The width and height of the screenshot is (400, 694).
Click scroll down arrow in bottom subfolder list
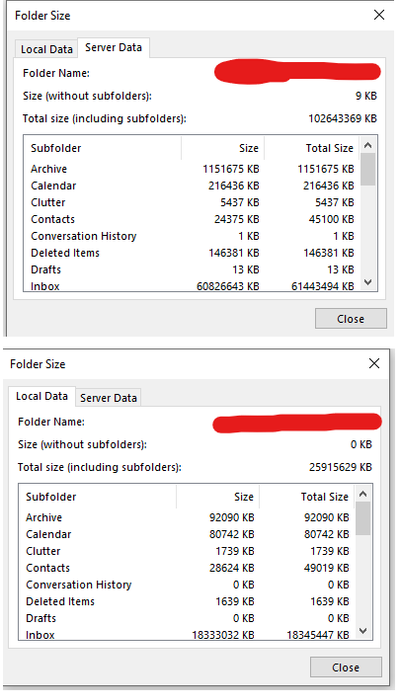pyautogui.click(x=363, y=631)
